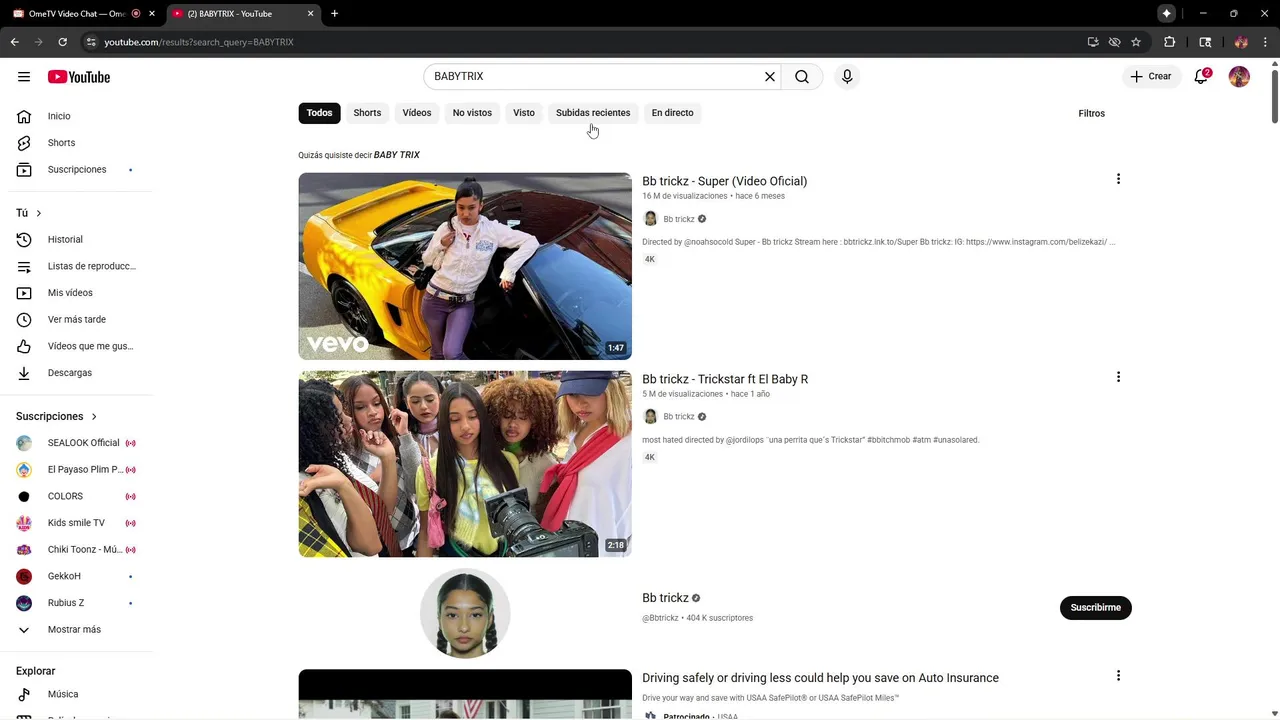
Task: Open Suscripciones in the sidebar
Action: [76, 170]
